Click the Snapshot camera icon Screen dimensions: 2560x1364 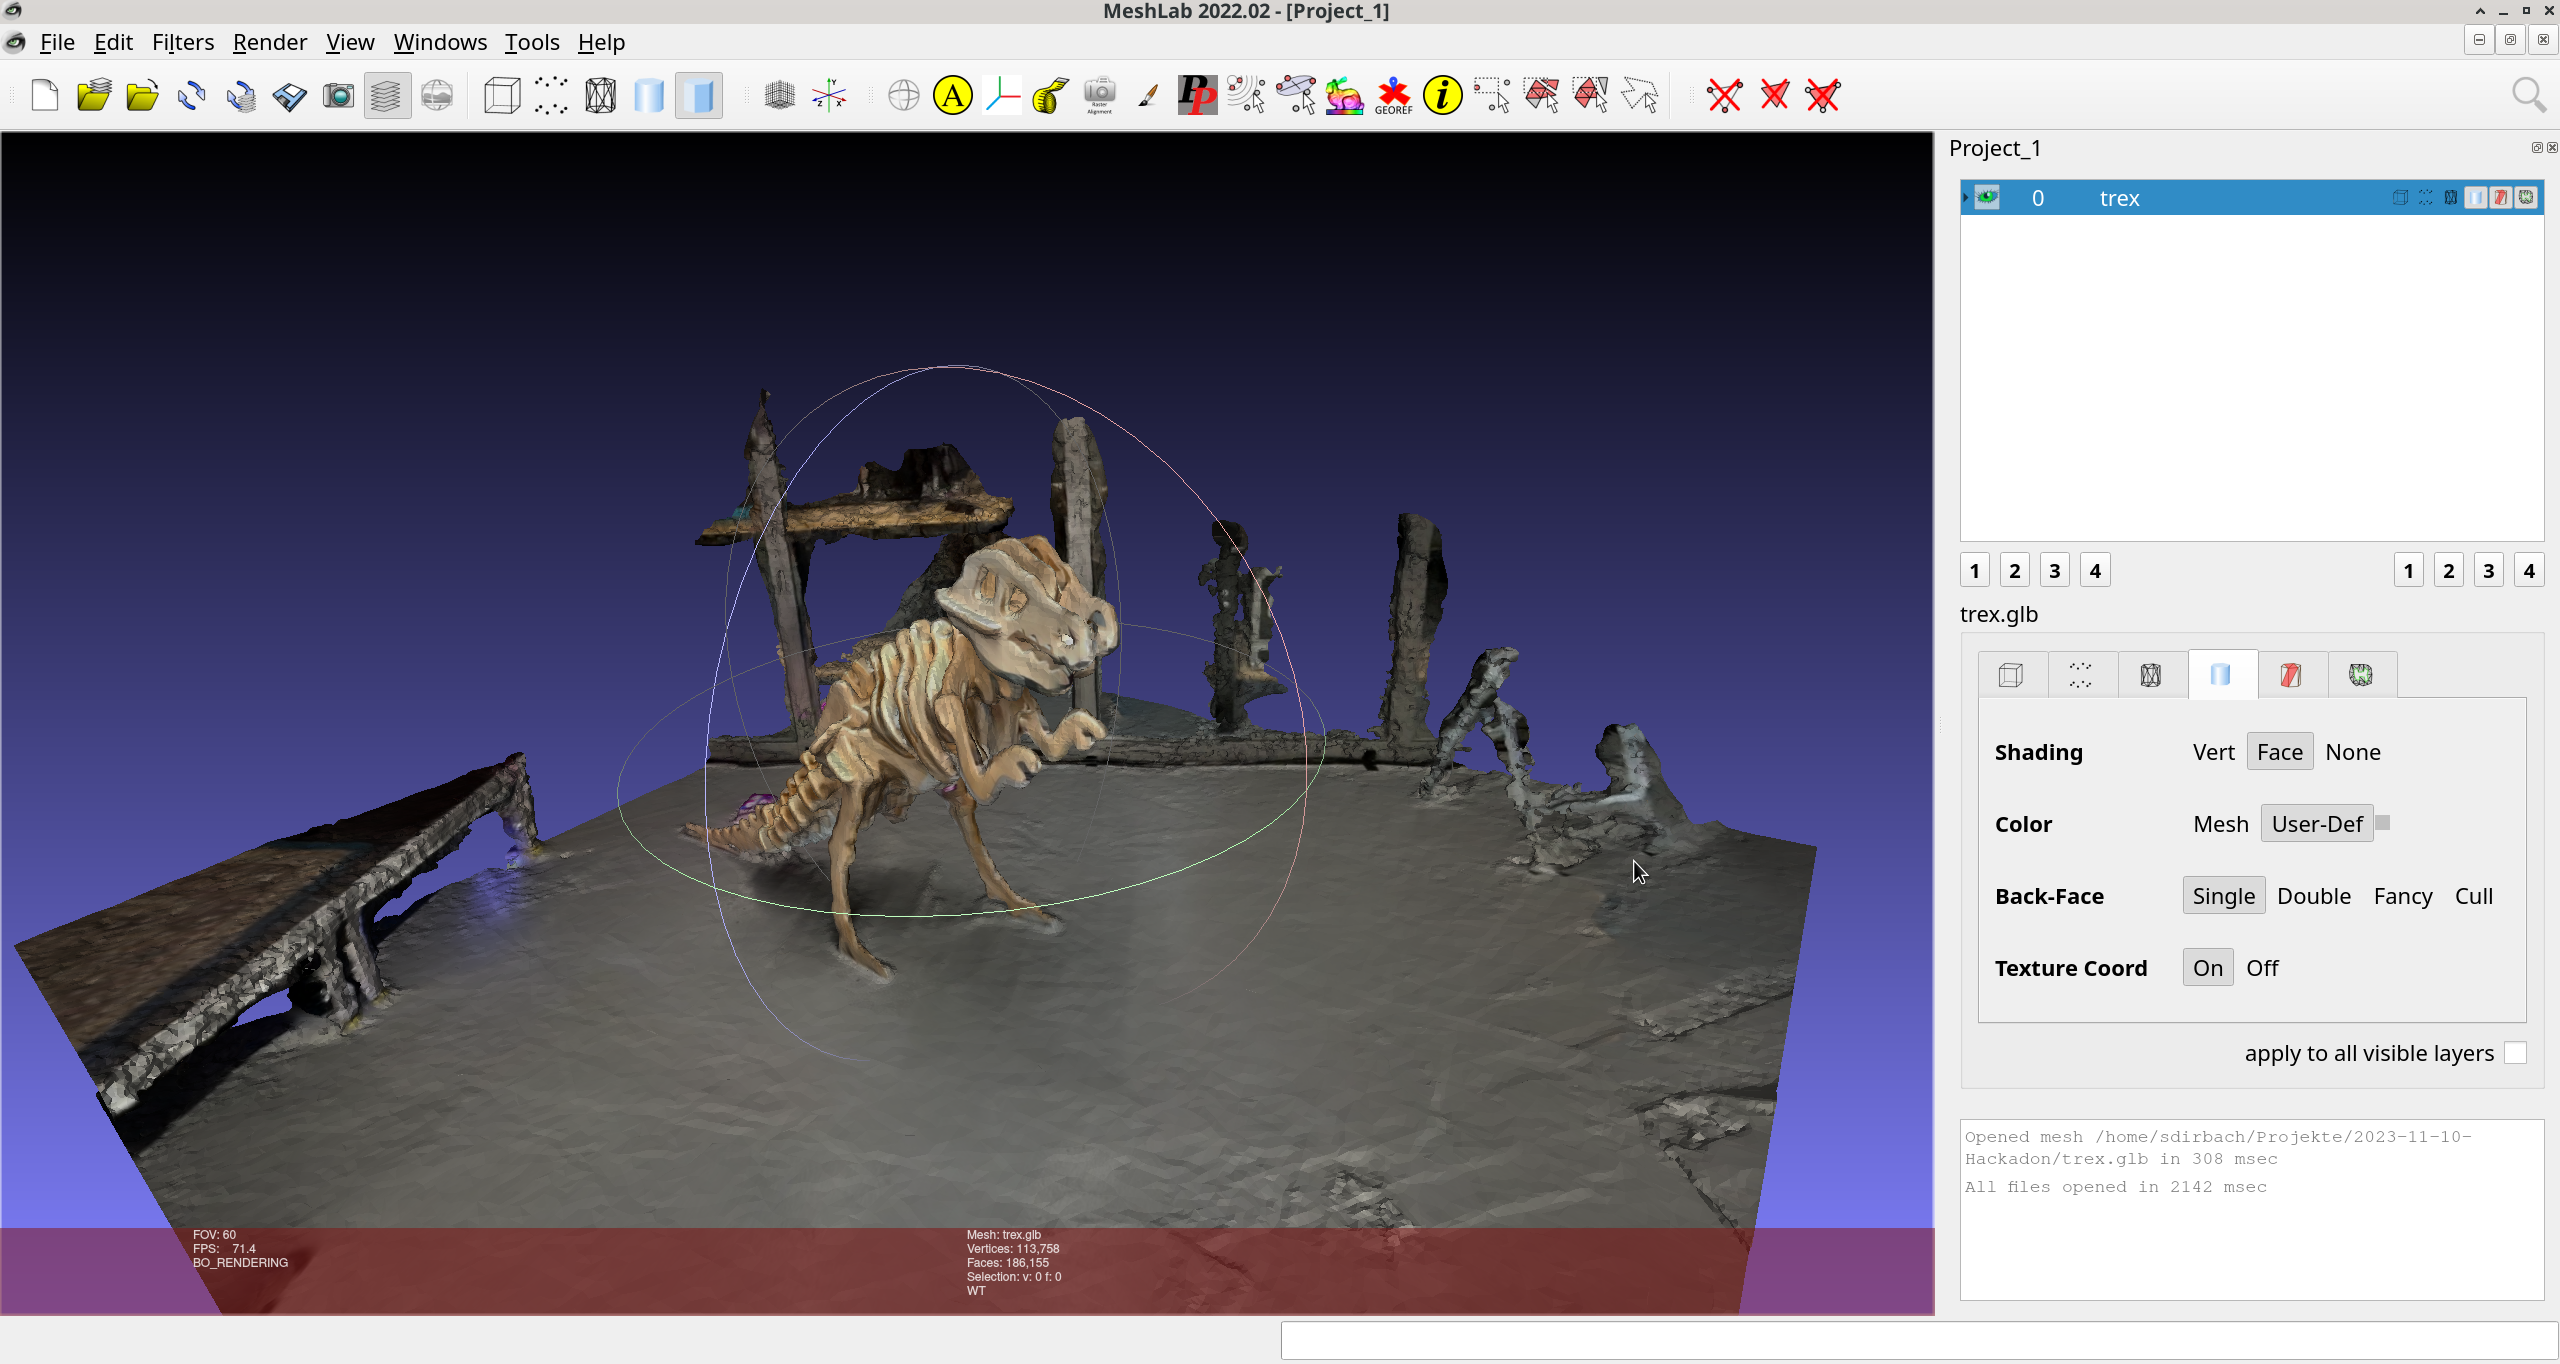(338, 96)
